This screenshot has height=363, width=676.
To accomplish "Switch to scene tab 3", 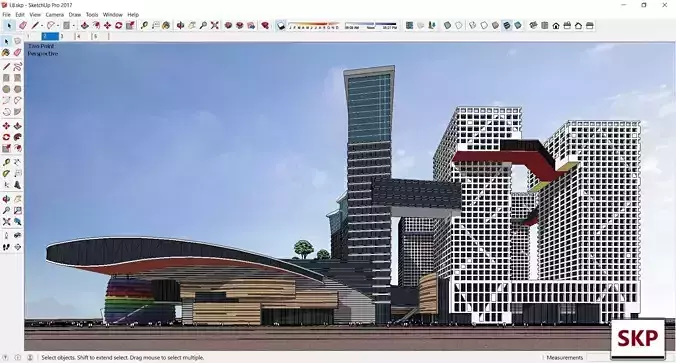I will click(67, 37).
